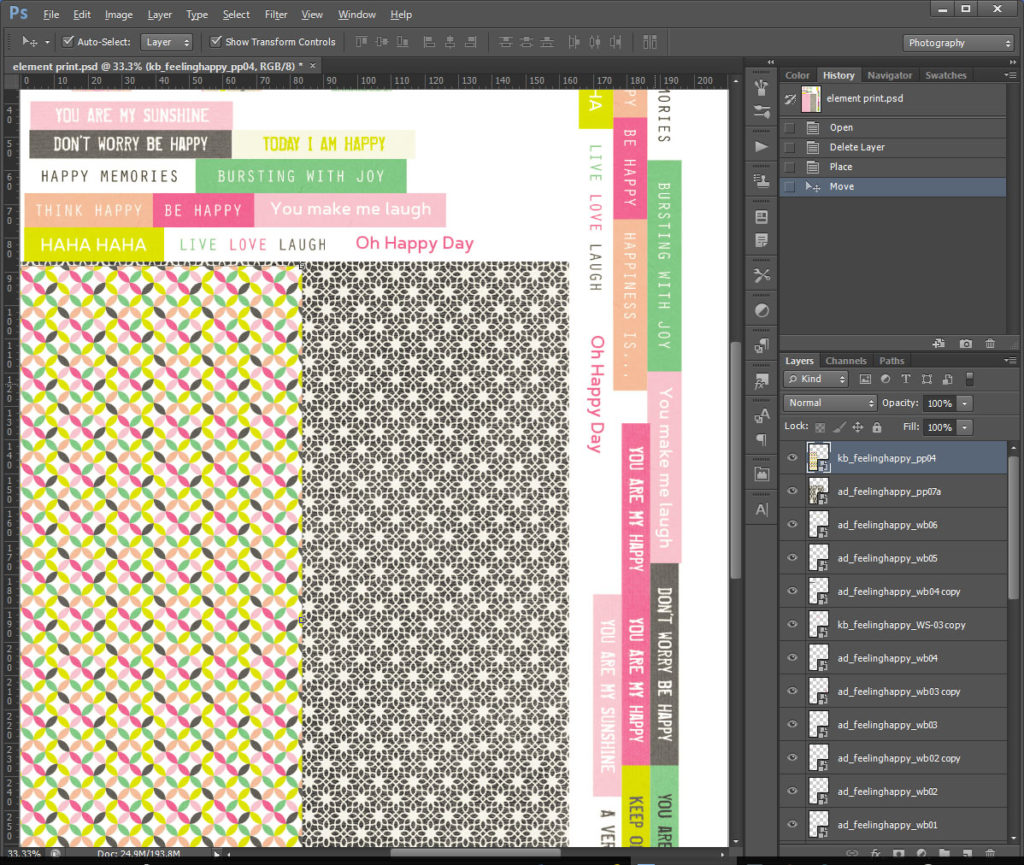Click the lock position icon in Layers
This screenshot has height=865, width=1024.
click(858, 427)
